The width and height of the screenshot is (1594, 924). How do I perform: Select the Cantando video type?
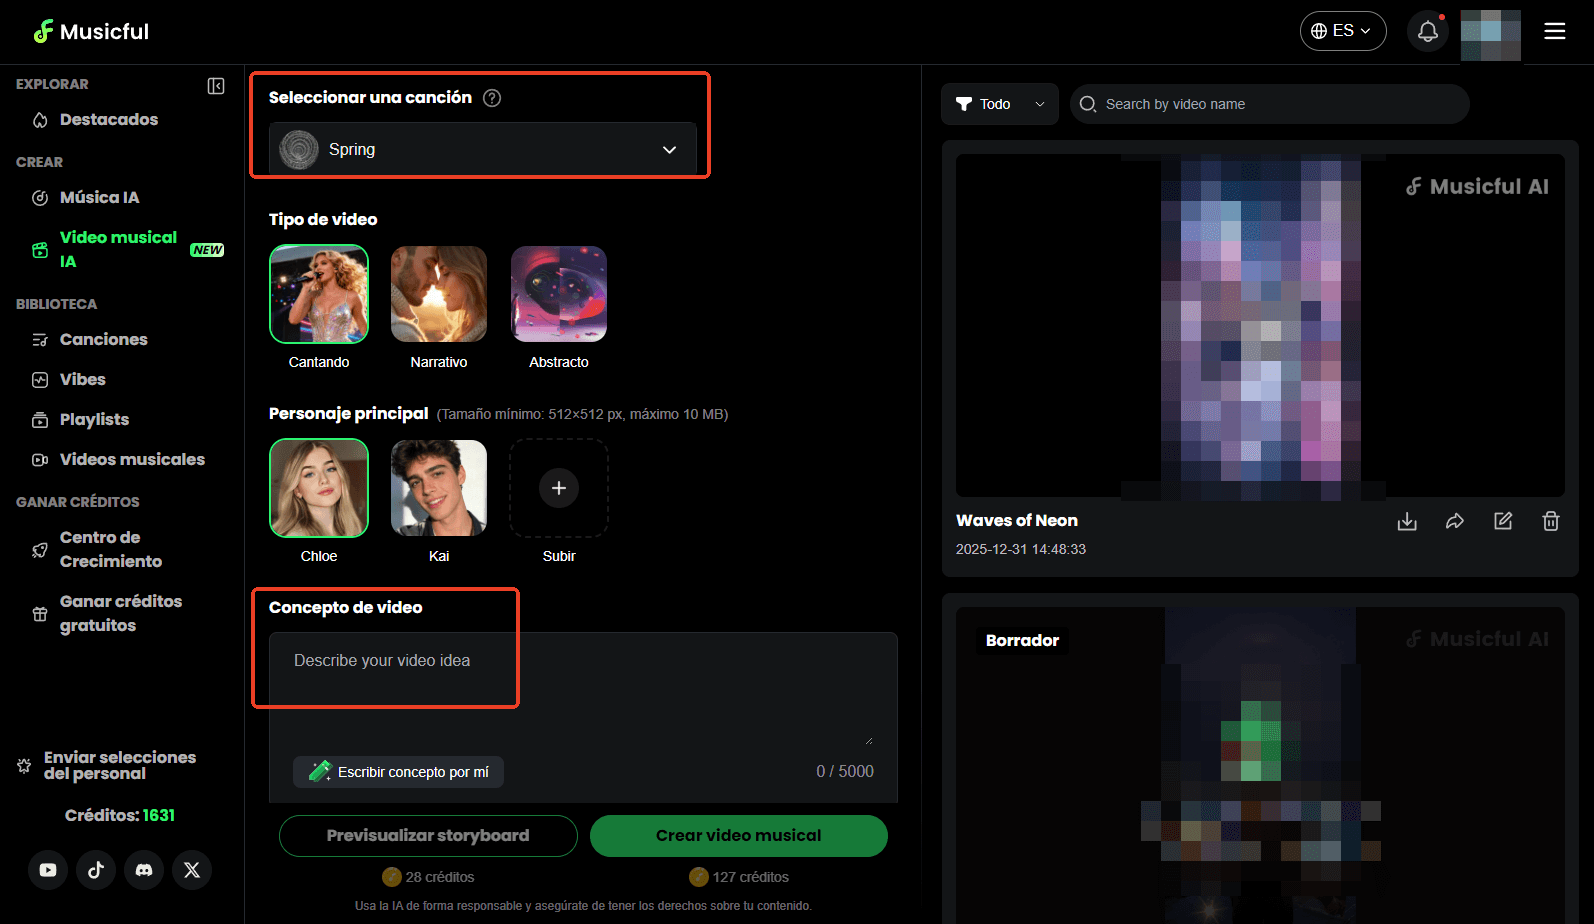tap(319, 294)
